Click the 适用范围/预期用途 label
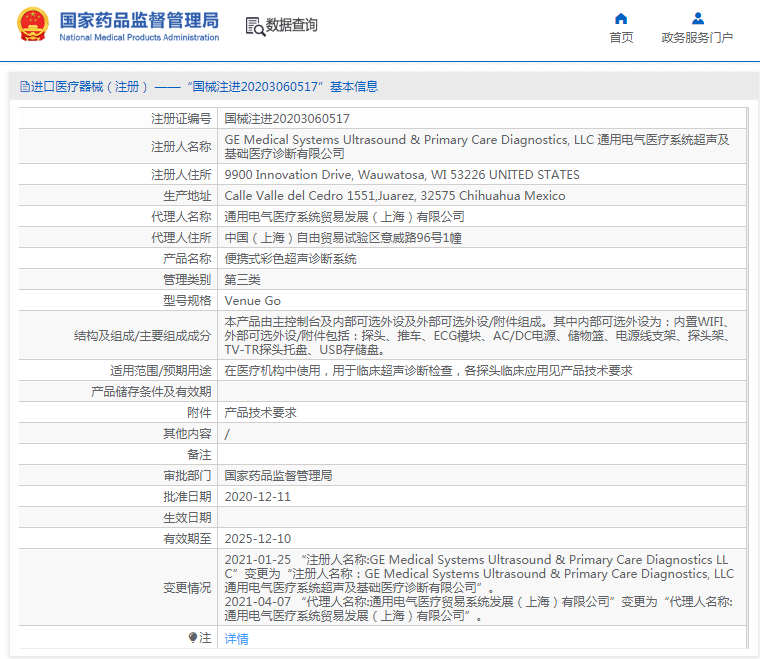The width and height of the screenshot is (760, 659). [160, 371]
